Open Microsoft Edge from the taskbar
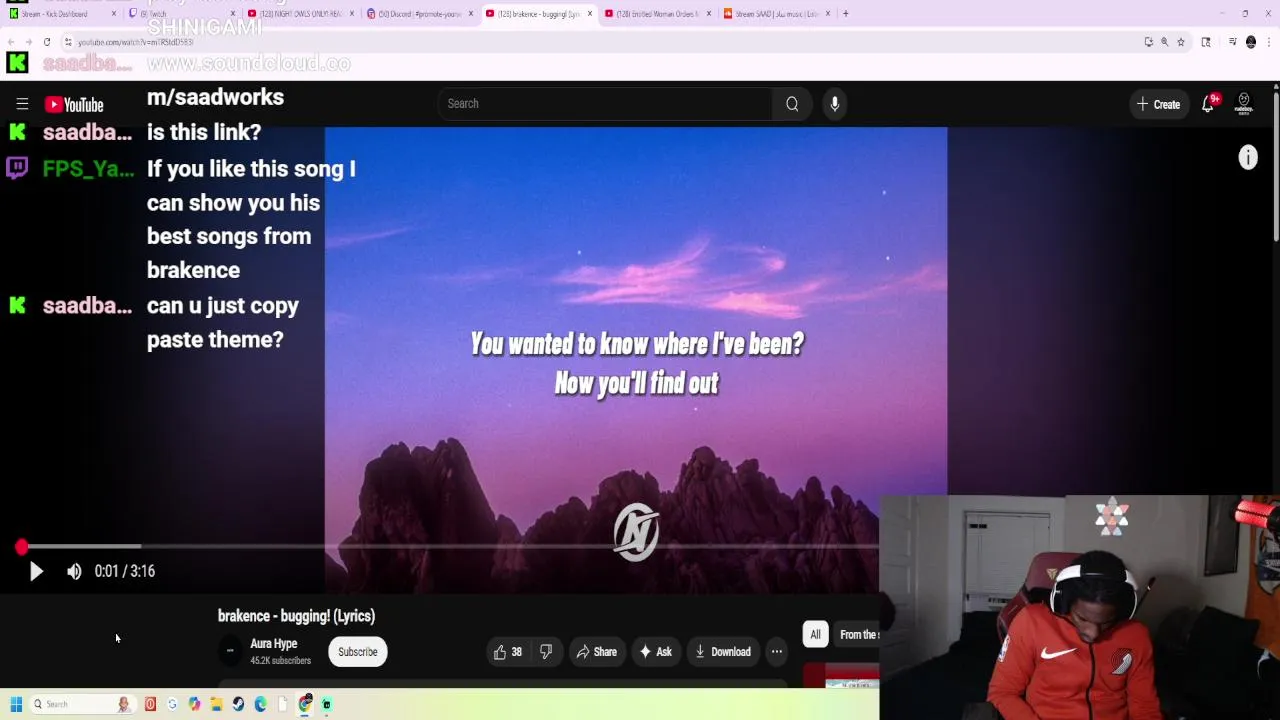The image size is (1280, 720). 260,704
